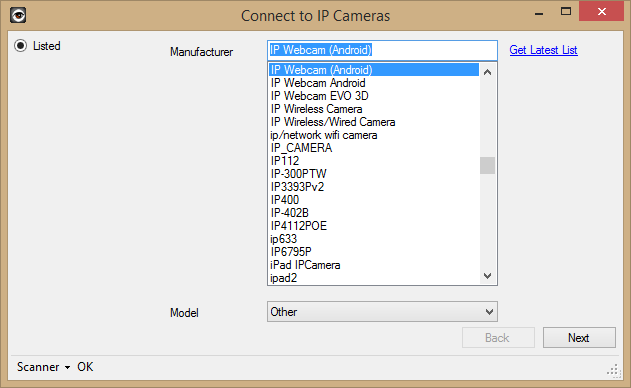Click the iSpy eye icon in title bar
This screenshot has height=388, width=631.
point(18,16)
